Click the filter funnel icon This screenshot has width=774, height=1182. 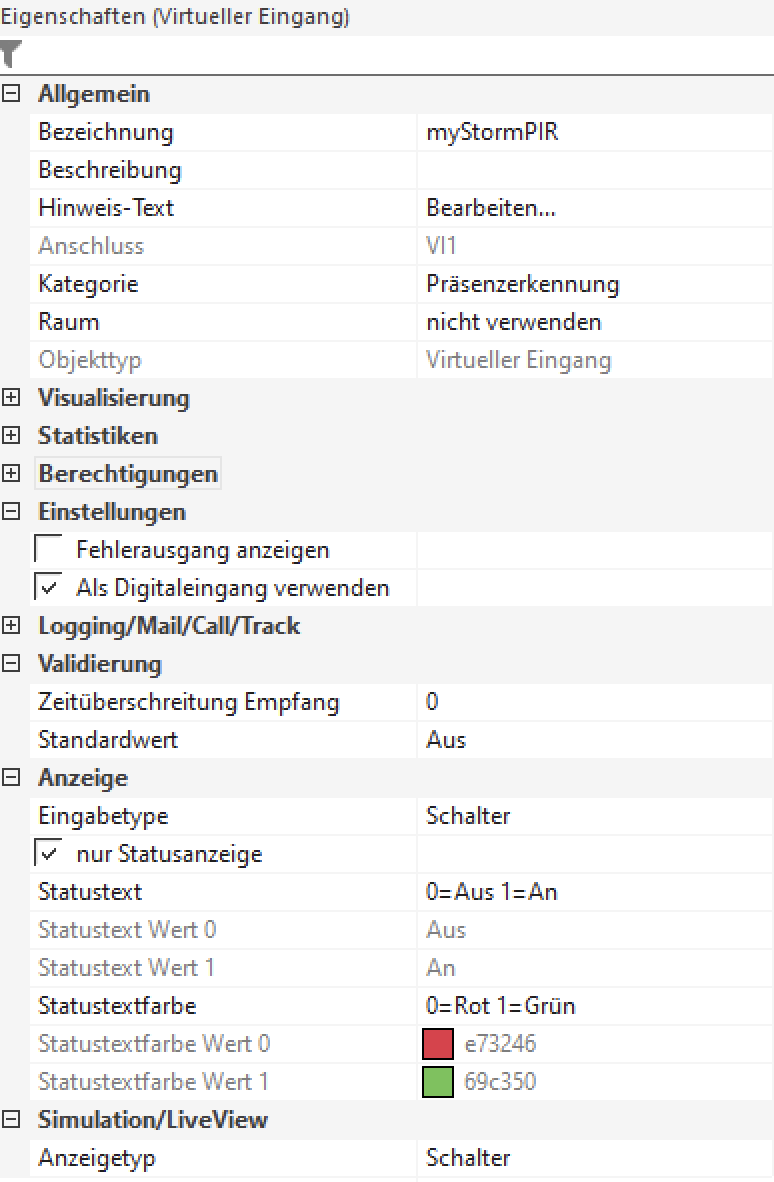[11, 54]
